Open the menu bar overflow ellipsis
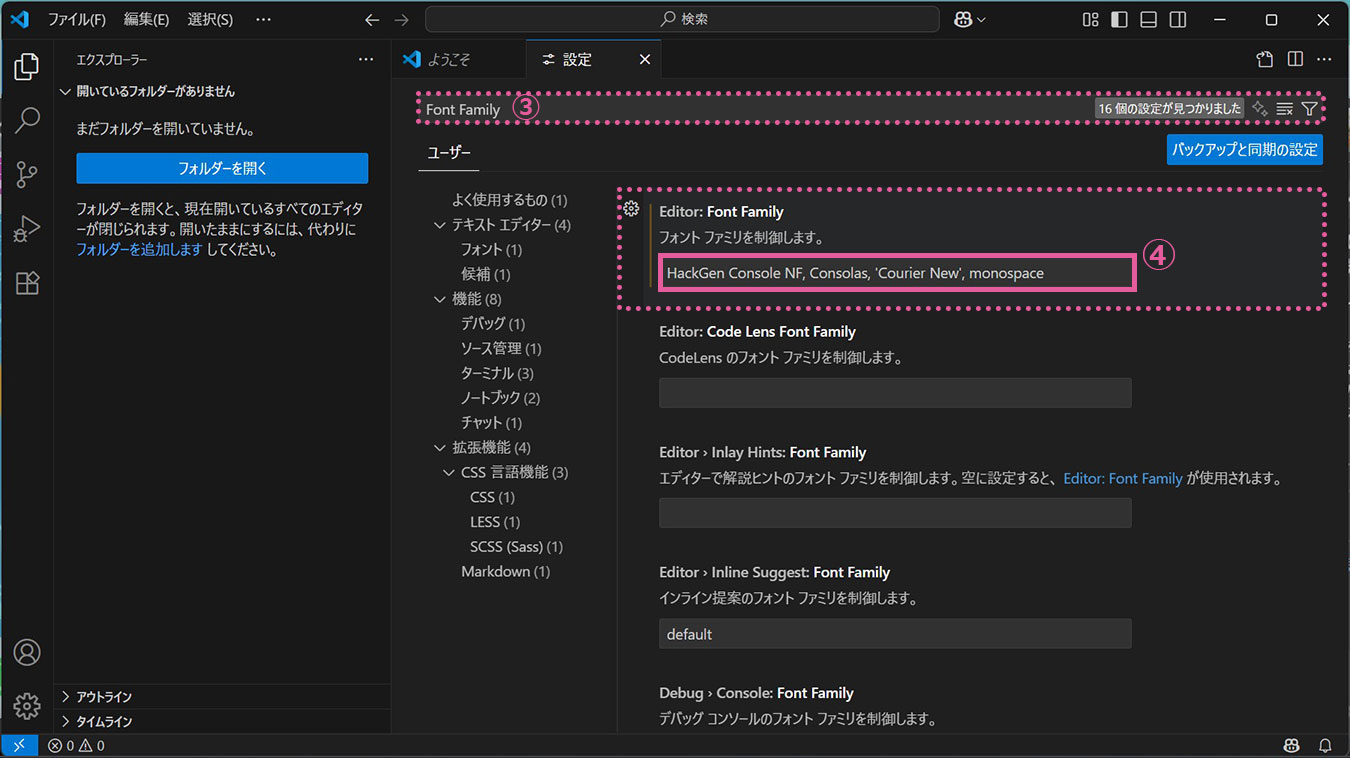Image resolution: width=1350 pixels, height=758 pixels. (x=263, y=20)
